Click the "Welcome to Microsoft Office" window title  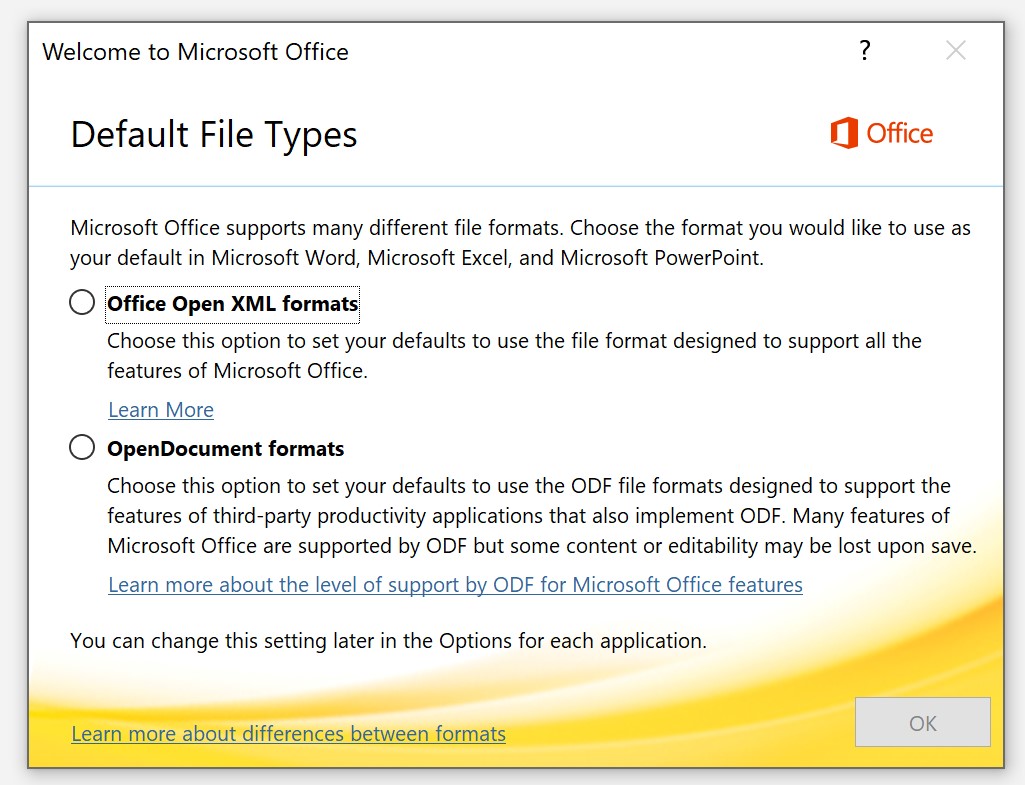(x=195, y=52)
